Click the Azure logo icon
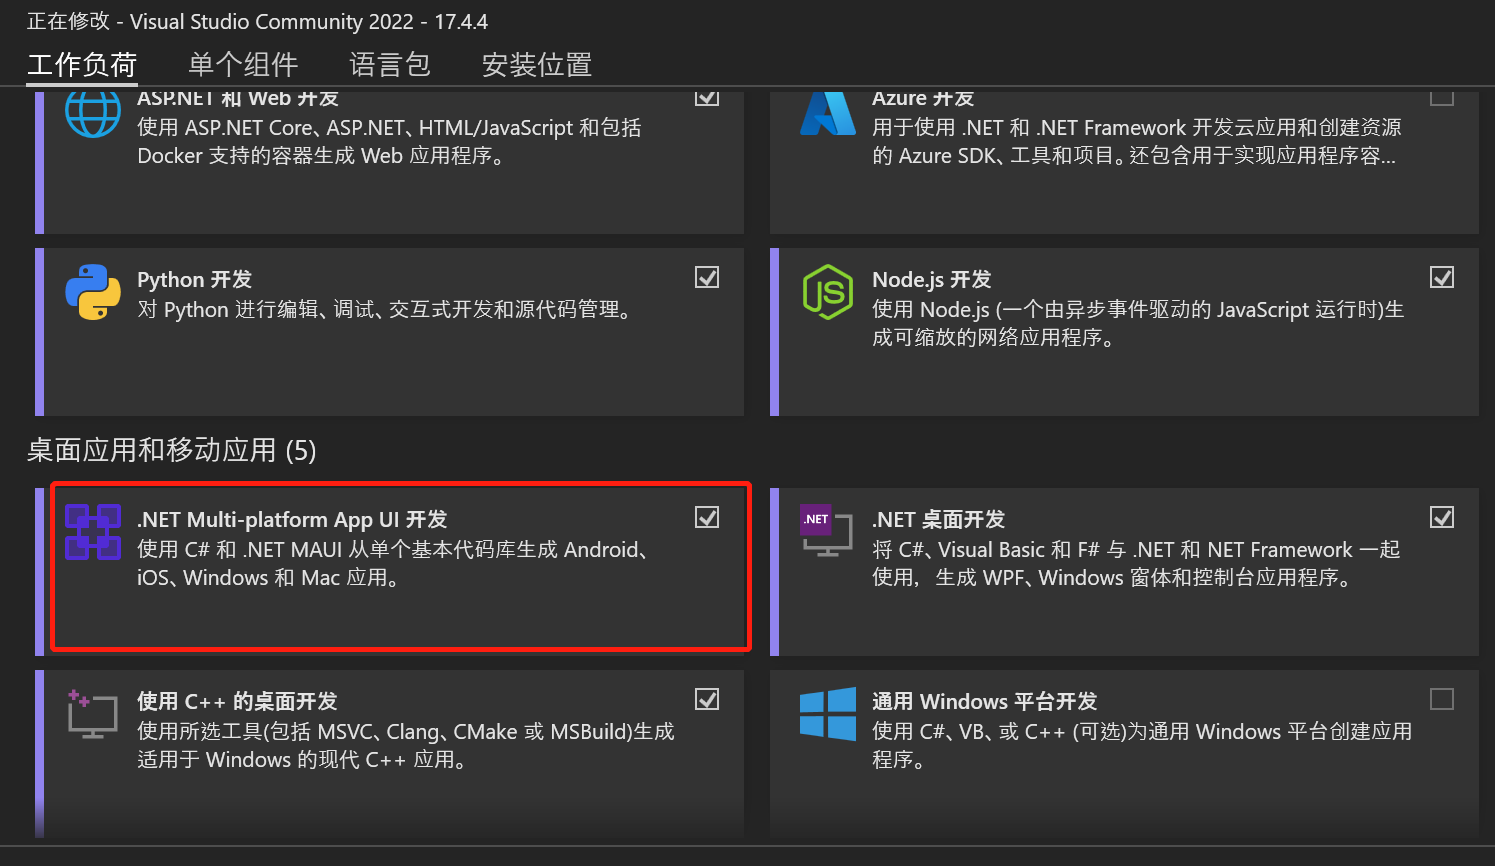Viewport: 1495px width, 866px height. pyautogui.click(x=828, y=113)
